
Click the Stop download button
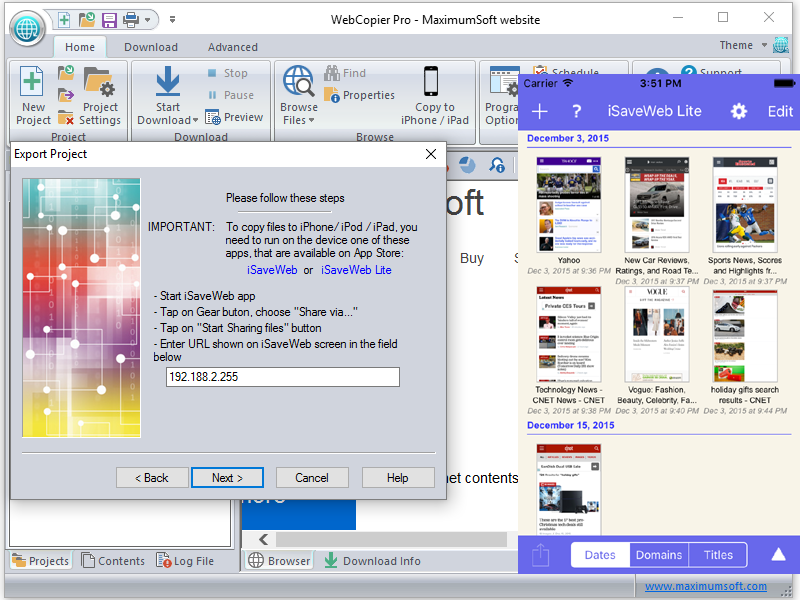[x=228, y=73]
